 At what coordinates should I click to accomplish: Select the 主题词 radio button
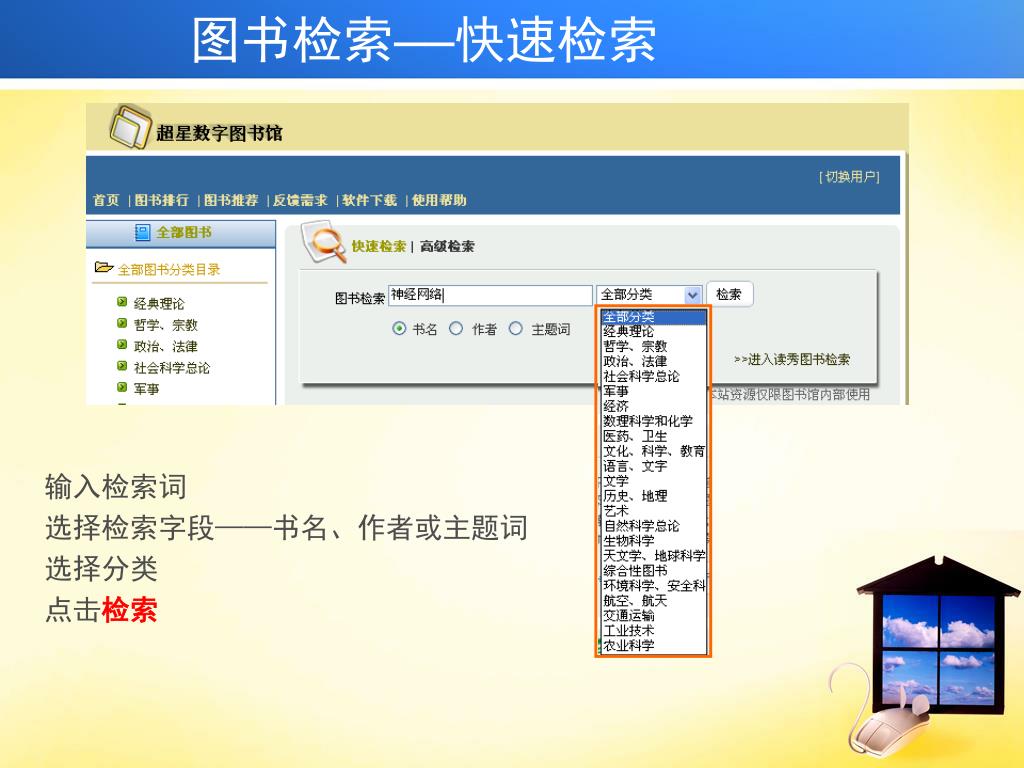pos(515,328)
